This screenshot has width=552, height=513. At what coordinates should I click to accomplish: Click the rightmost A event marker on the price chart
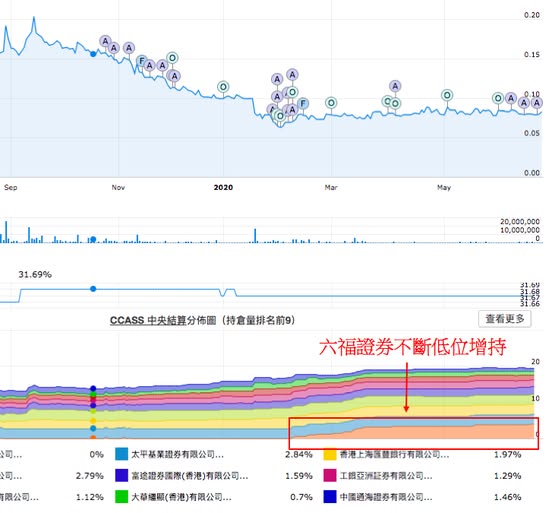pos(537,103)
